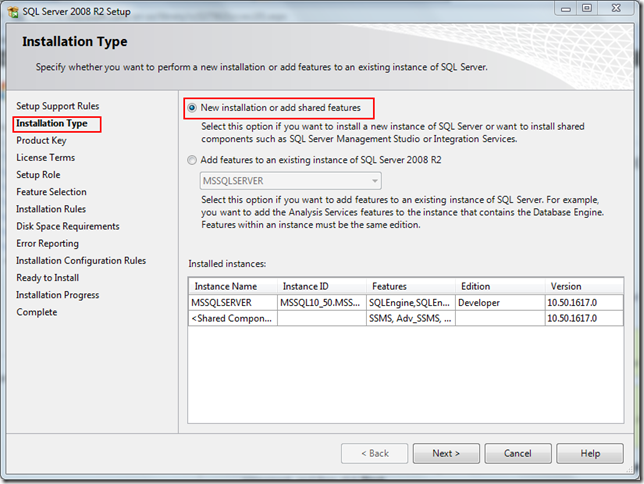Viewport: 644px width, 484px height.
Task: Go to Setup Support Rules step
Action: click(58, 106)
